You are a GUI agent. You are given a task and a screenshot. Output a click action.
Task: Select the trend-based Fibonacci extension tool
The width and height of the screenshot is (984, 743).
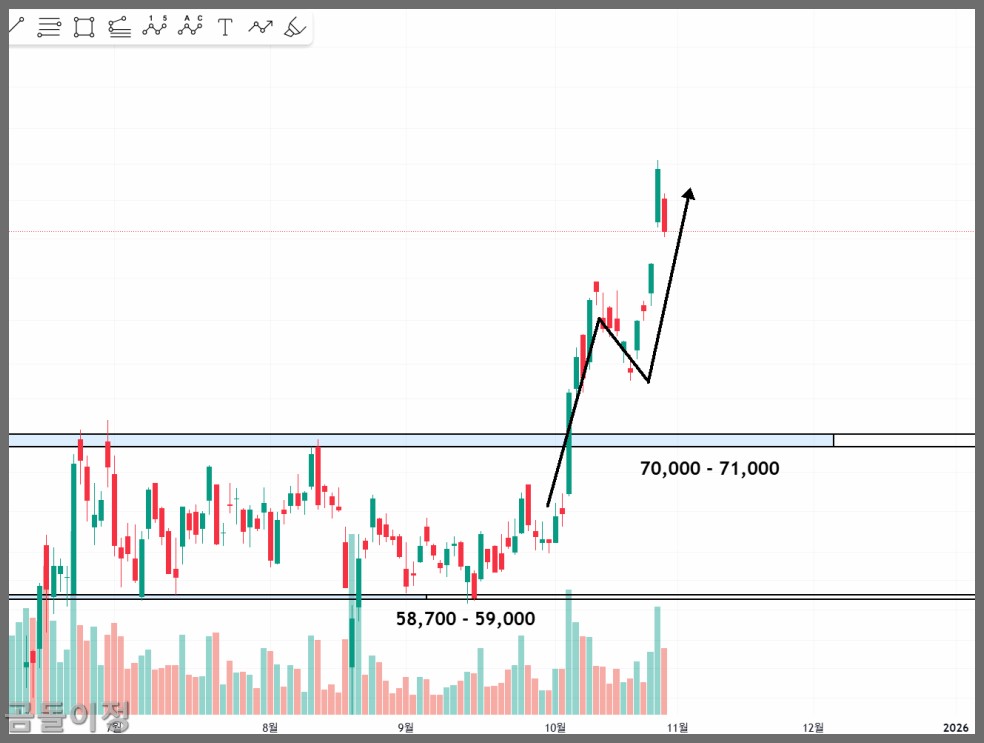[x=119, y=27]
